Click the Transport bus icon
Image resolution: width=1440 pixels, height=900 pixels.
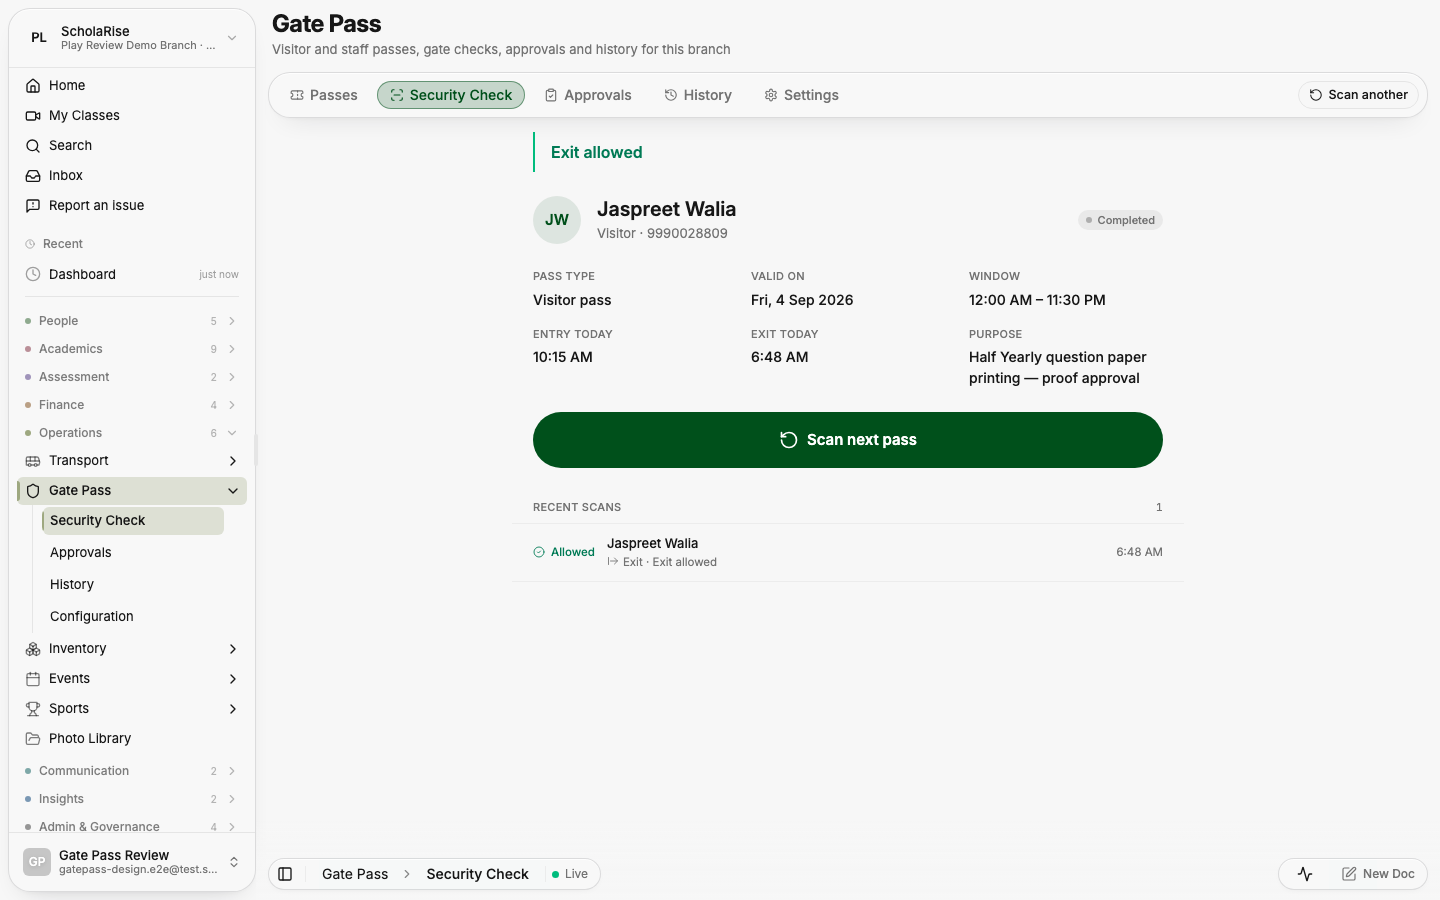tap(33, 461)
